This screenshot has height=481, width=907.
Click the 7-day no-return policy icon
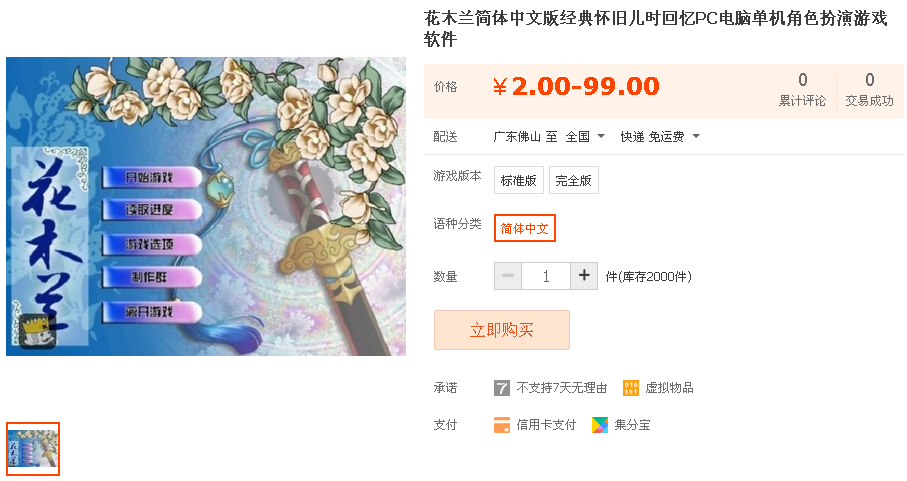[x=502, y=388]
